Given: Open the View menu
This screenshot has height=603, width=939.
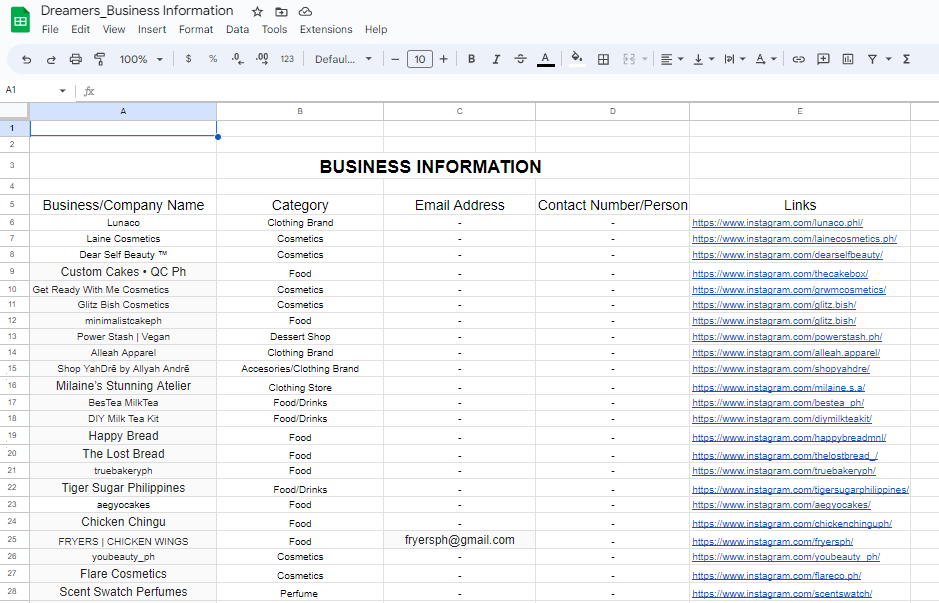Looking at the screenshot, I should [114, 29].
